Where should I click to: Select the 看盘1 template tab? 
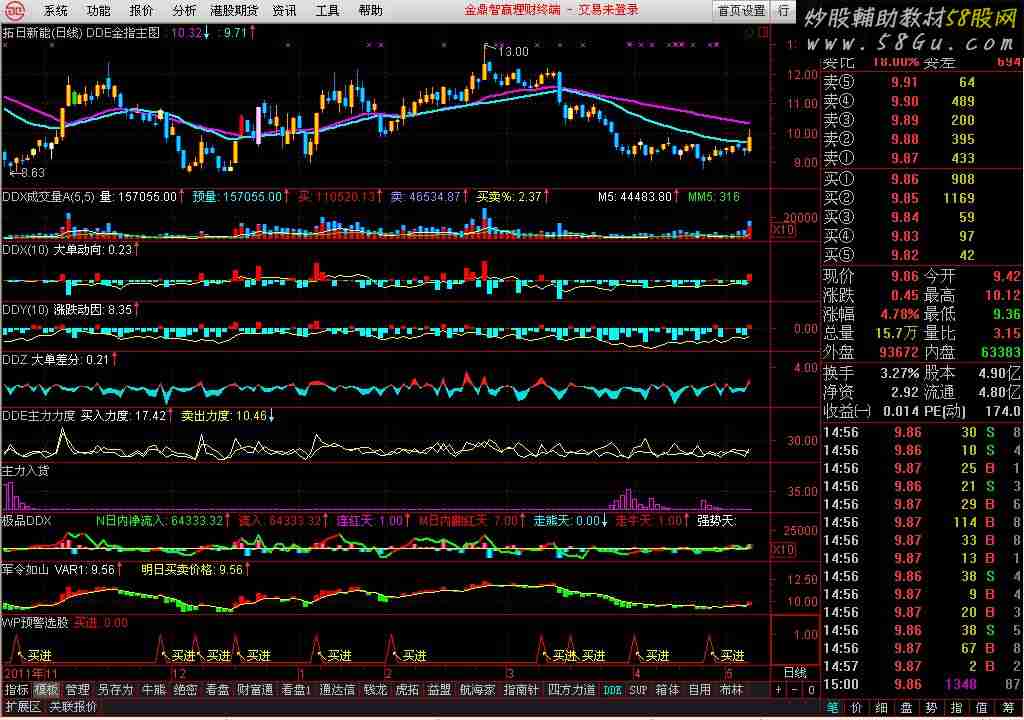tap(296, 690)
